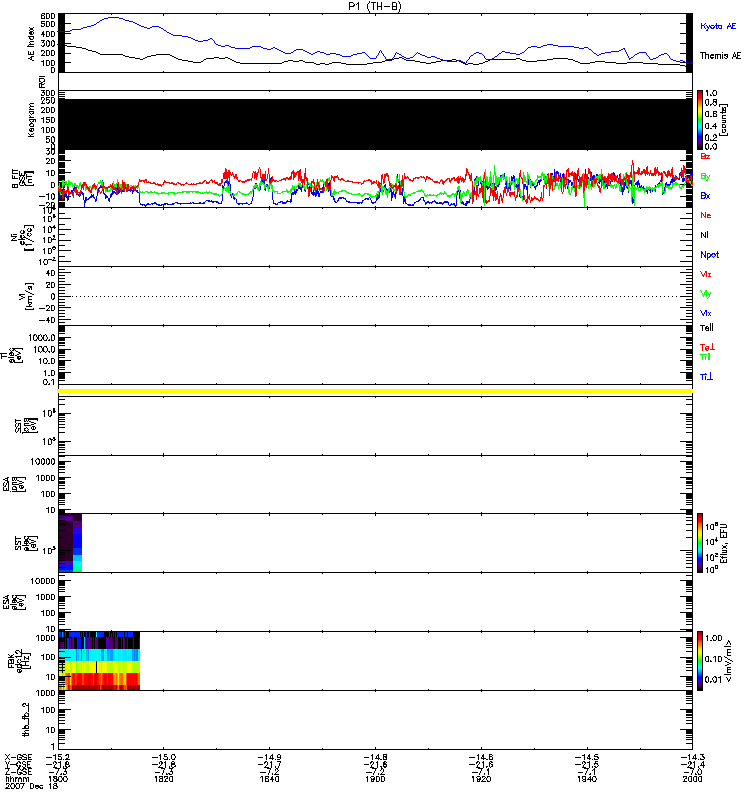
Task: Click the yellow horizontal bar below Ti panel
Action: point(375,391)
